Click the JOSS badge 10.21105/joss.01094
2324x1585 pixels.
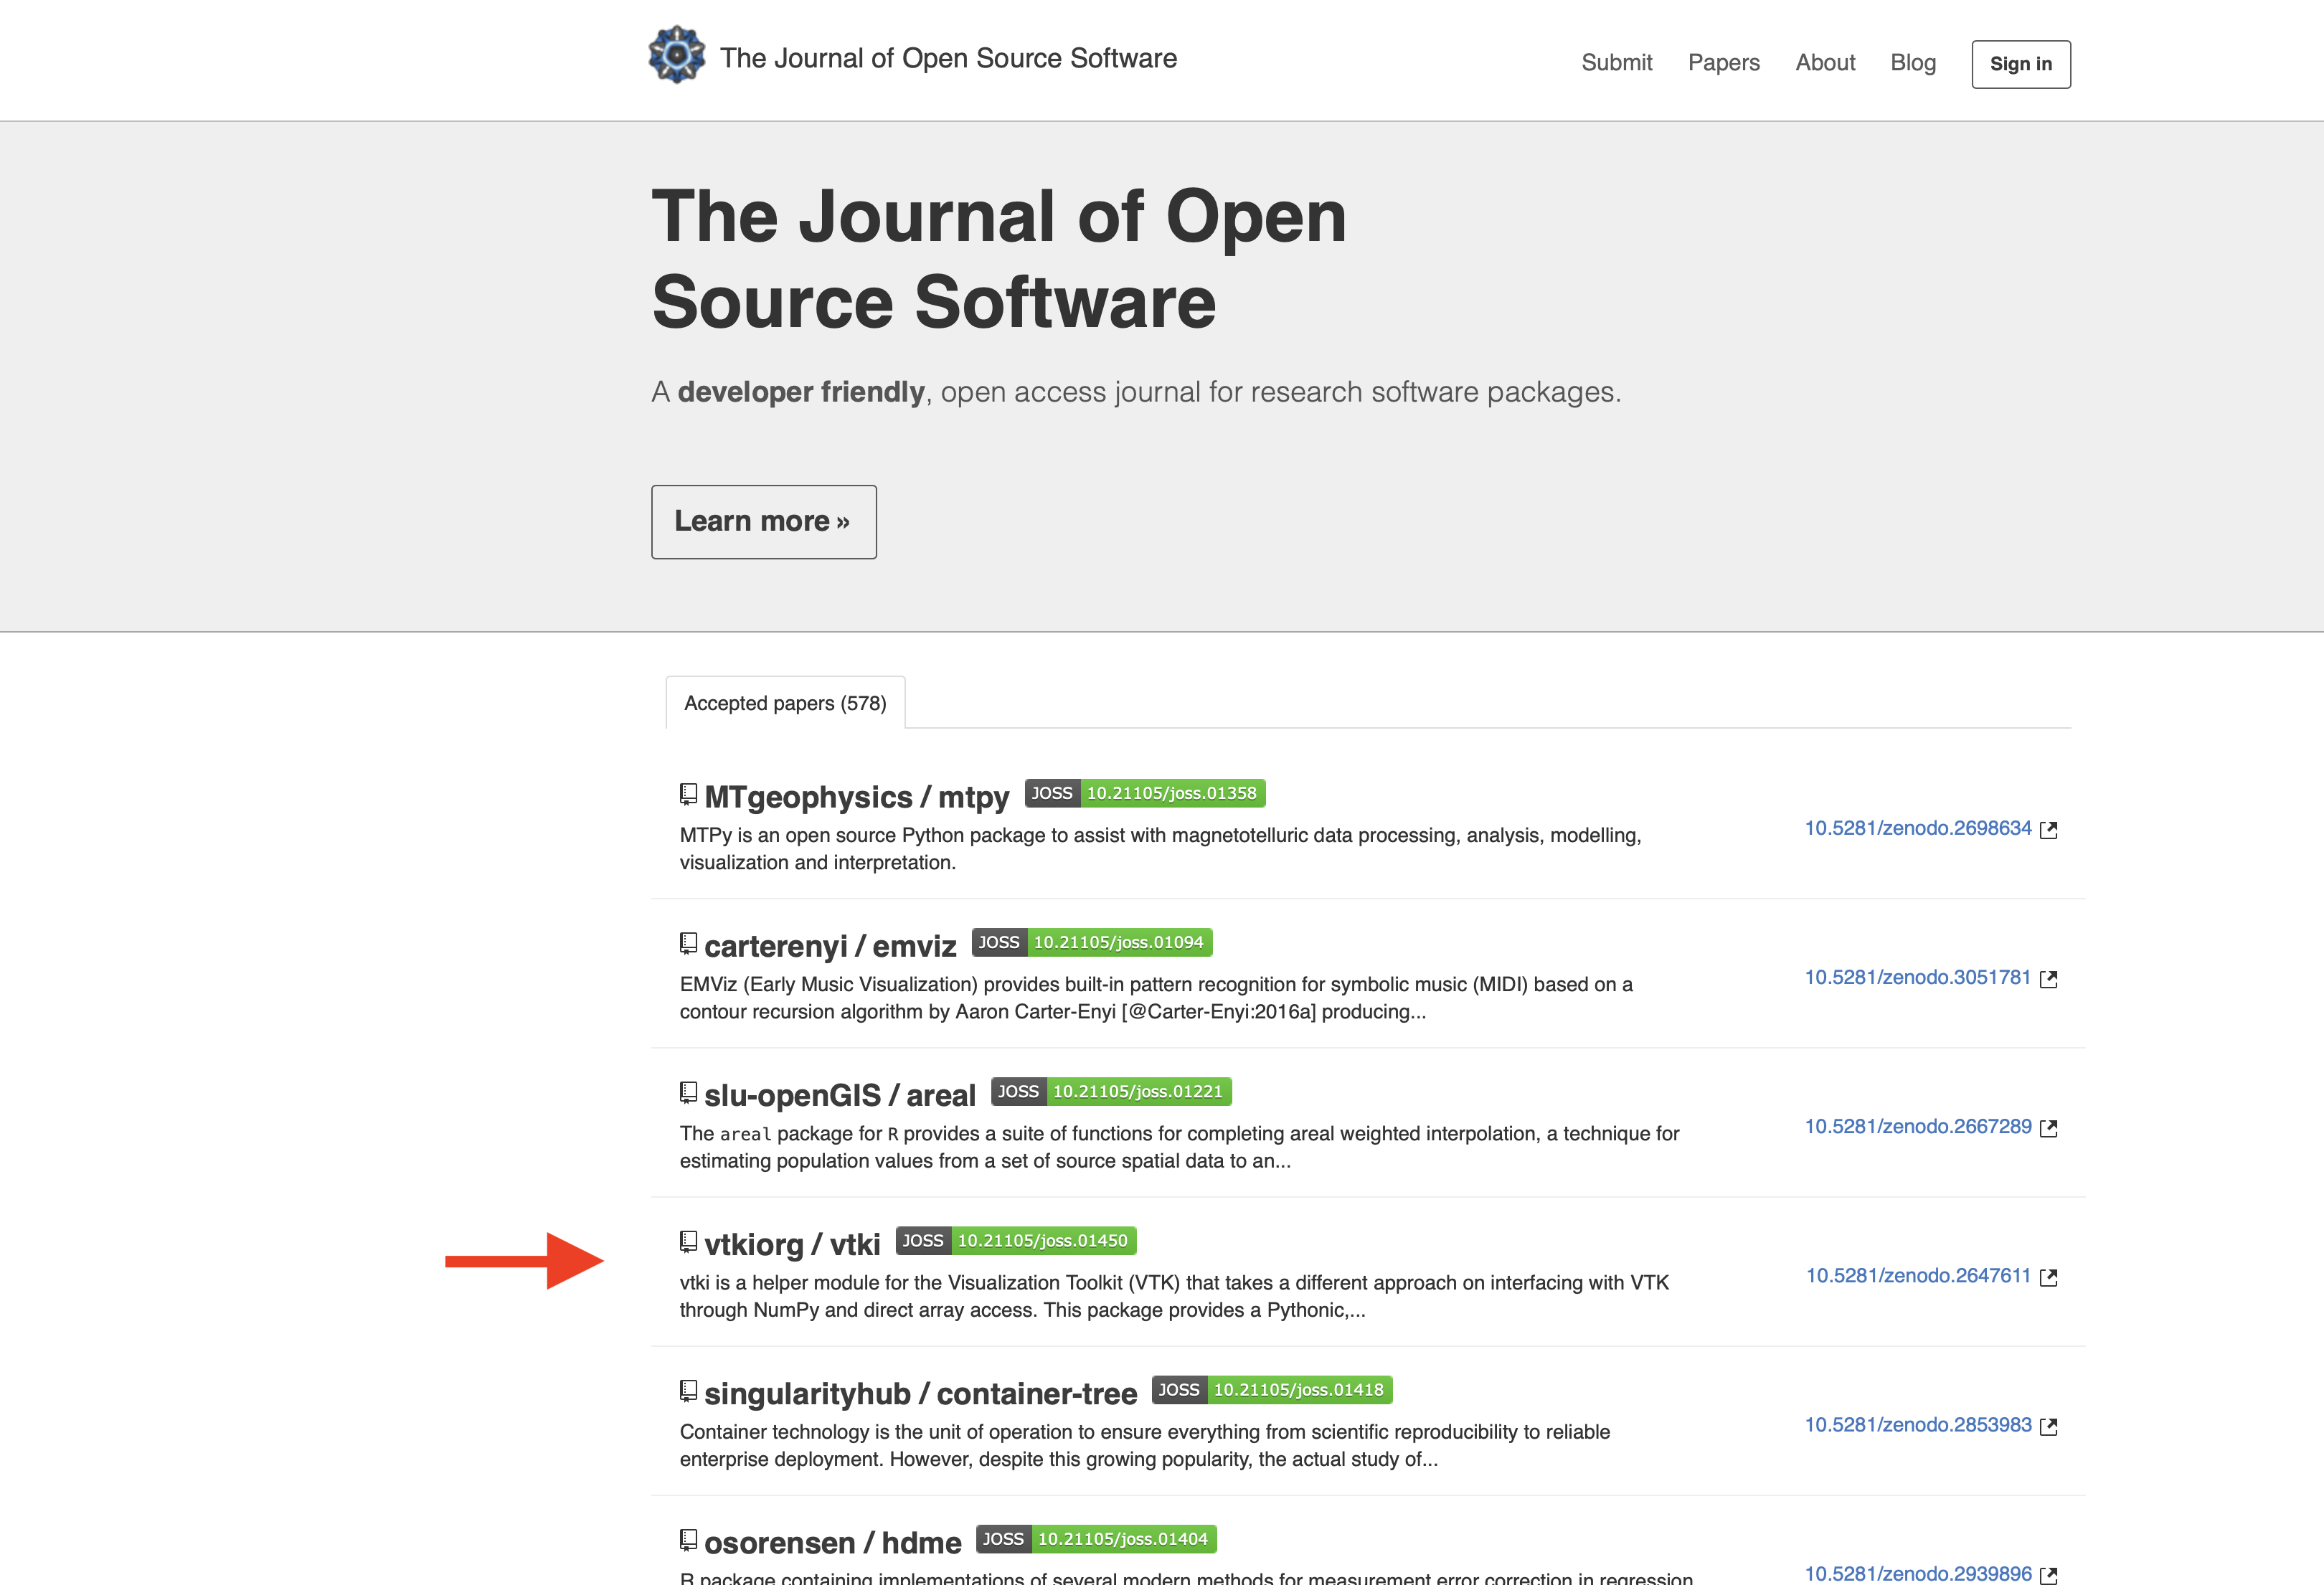coord(1091,943)
